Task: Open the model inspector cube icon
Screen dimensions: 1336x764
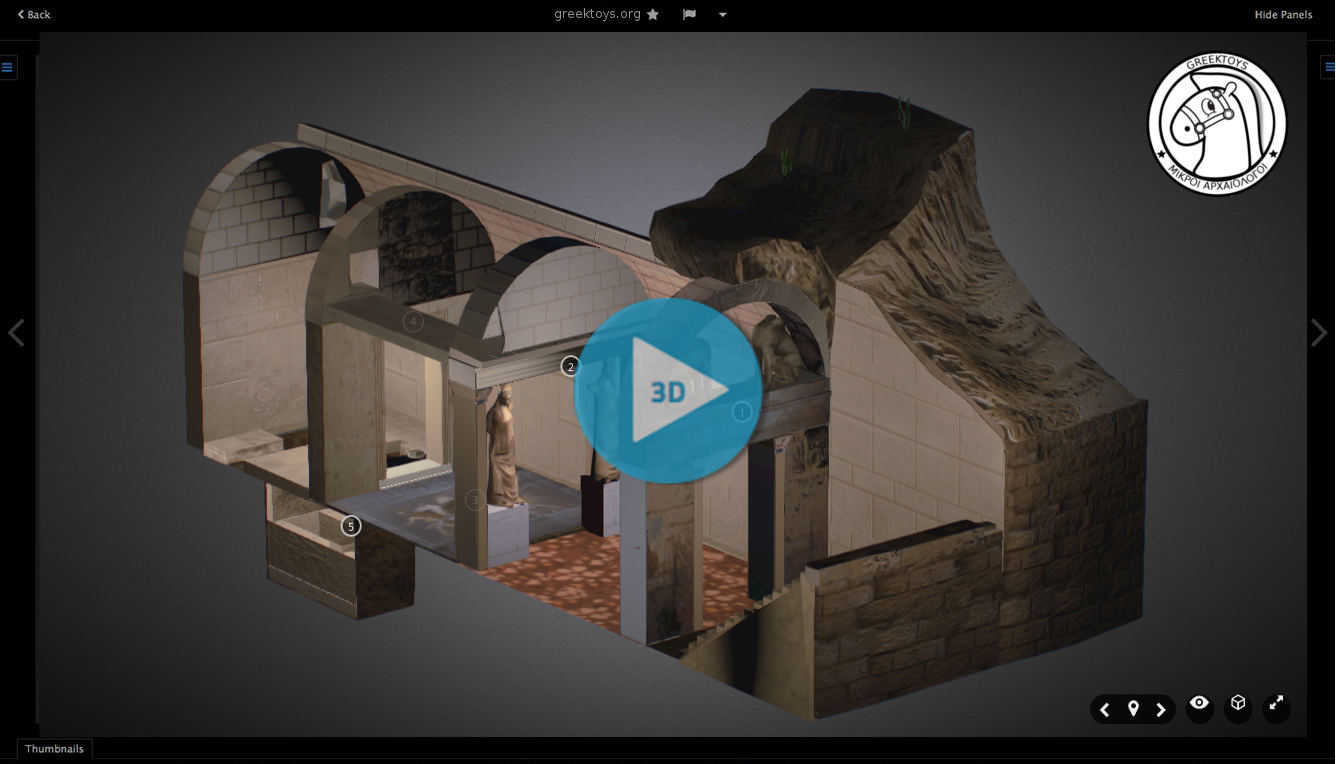Action: (x=1238, y=704)
